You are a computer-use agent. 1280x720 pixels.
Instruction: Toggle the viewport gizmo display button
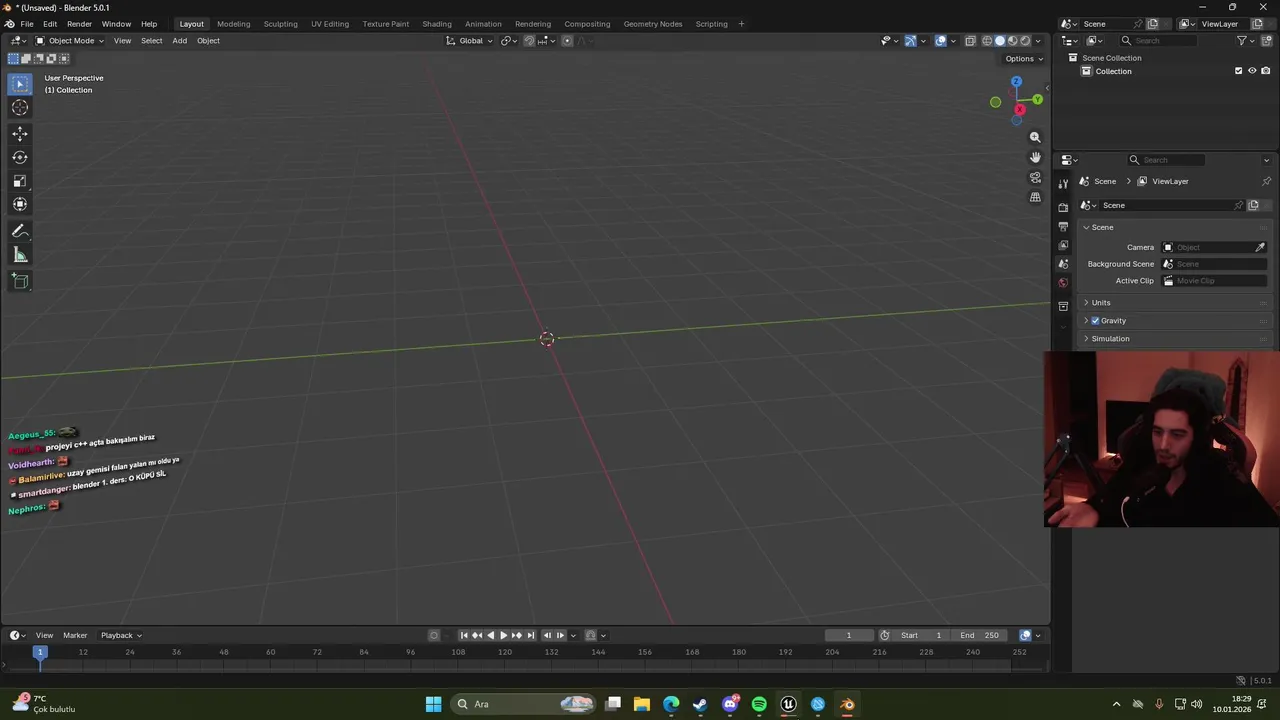910,41
